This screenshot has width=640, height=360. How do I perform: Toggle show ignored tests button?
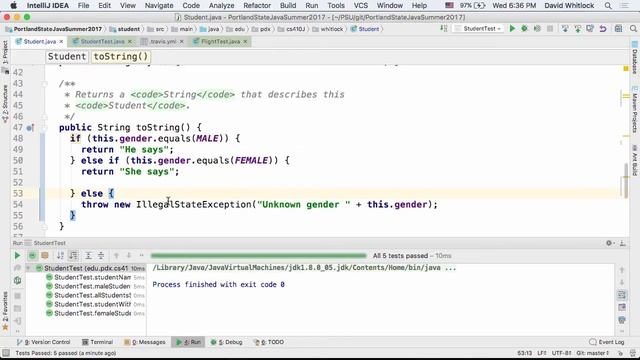coord(45,256)
